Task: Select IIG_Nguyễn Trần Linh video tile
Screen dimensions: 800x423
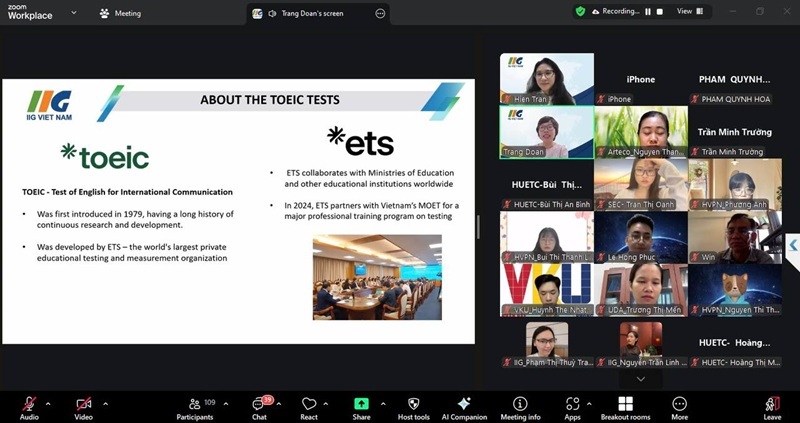Action: point(641,343)
